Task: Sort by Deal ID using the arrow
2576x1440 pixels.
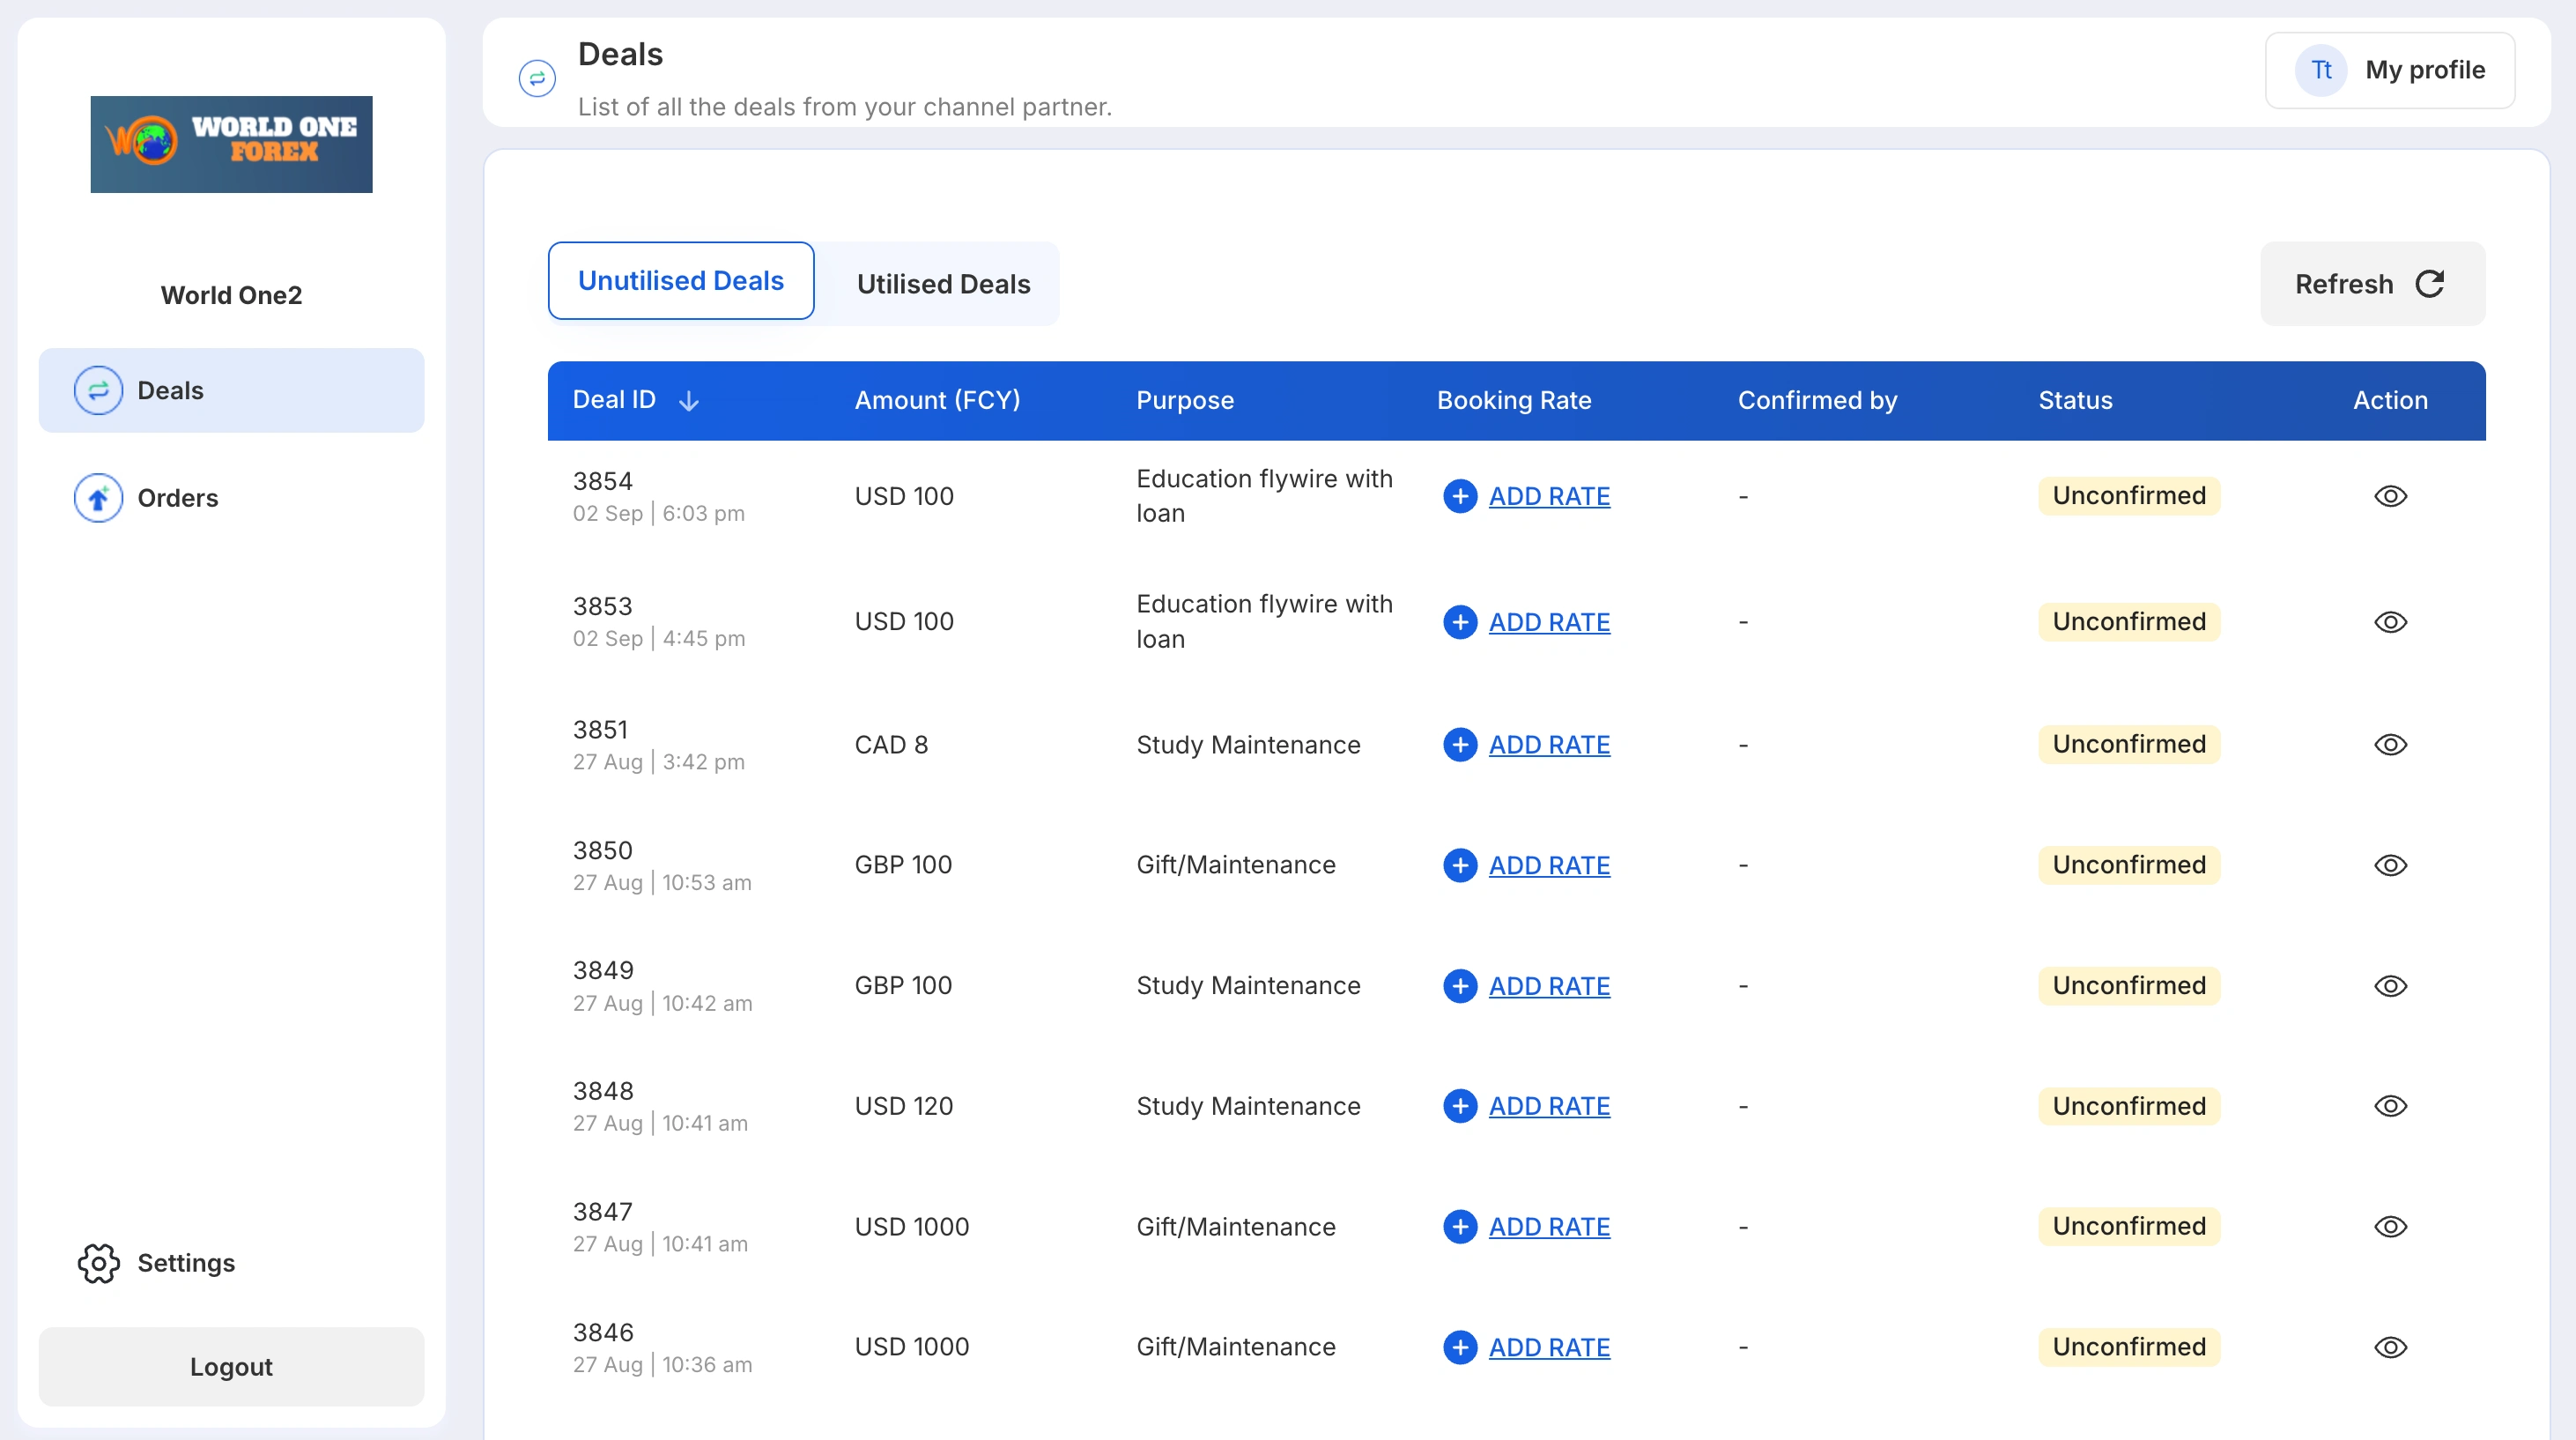Action: [689, 401]
